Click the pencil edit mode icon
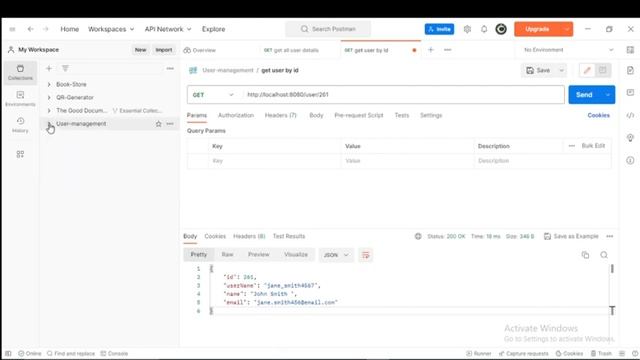Screen dimensions: 640x360 pyautogui.click(x=587, y=71)
